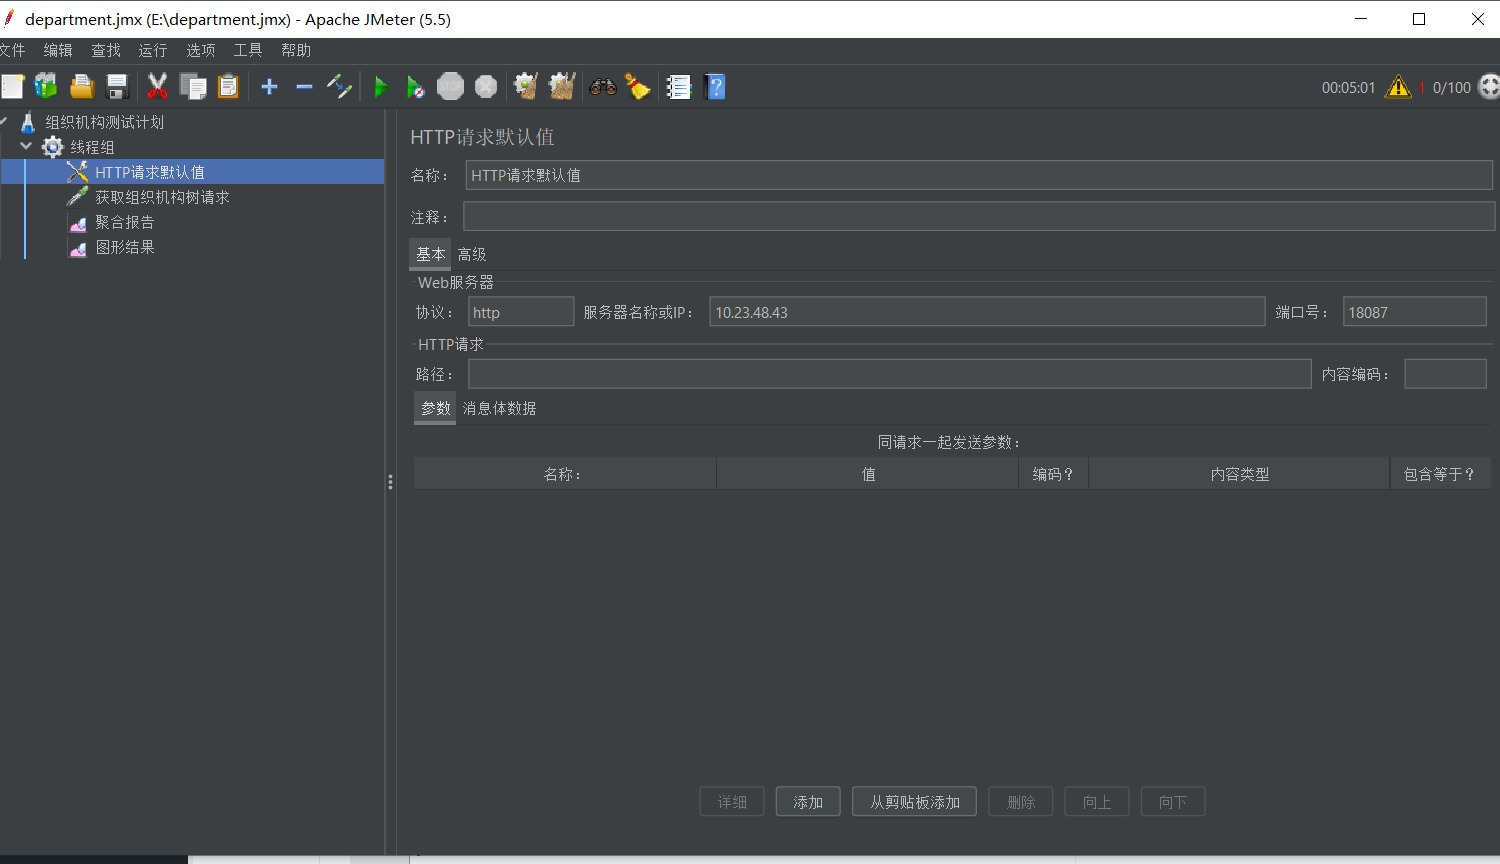Open search with binoculars icon
Image resolution: width=1500 pixels, height=864 pixels.
coord(603,87)
